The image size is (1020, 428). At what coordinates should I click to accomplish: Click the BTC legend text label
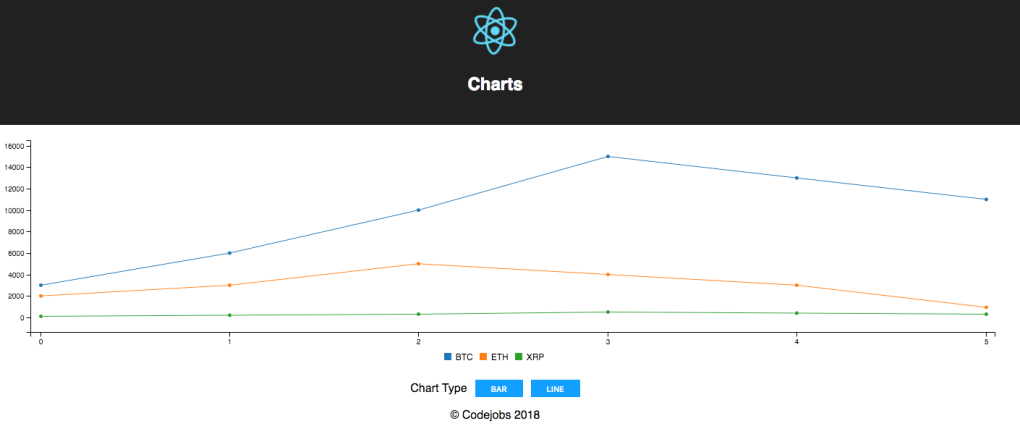[464, 357]
